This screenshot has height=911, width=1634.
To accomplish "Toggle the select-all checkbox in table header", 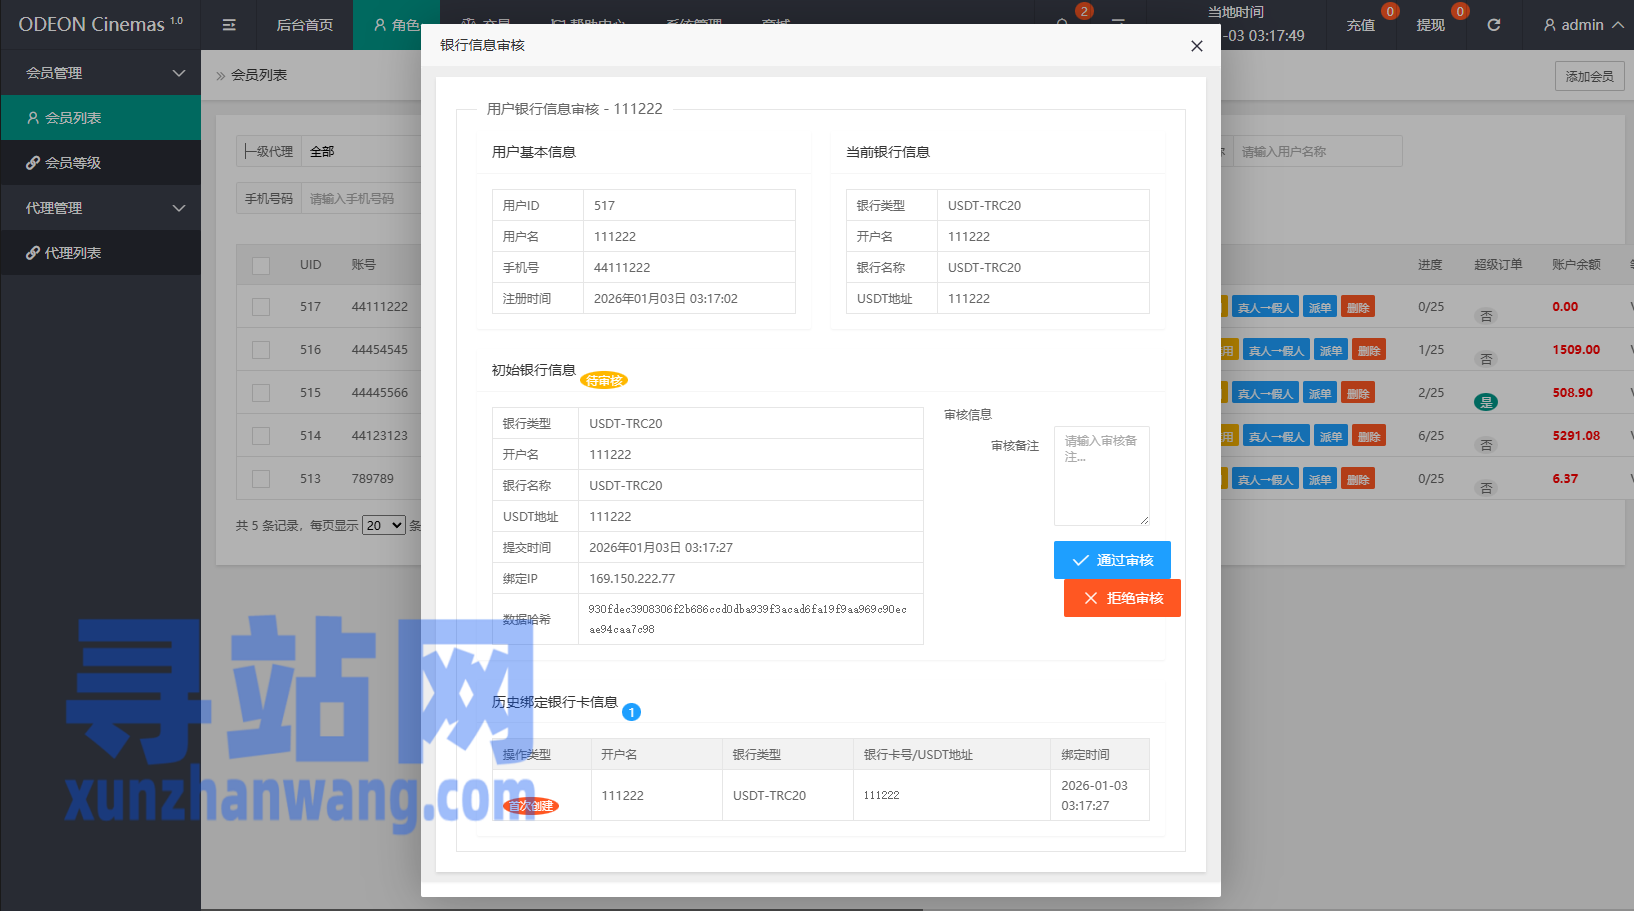I will tap(261, 265).
